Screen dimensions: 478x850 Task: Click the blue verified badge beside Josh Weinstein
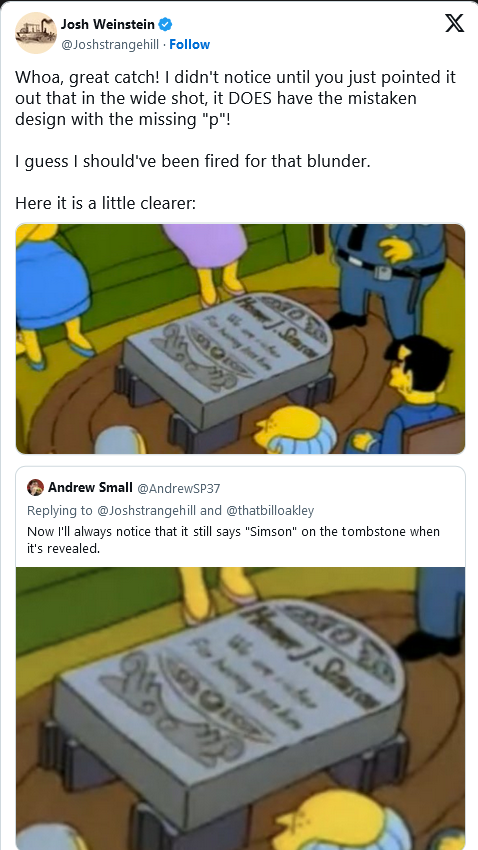click(x=165, y=24)
